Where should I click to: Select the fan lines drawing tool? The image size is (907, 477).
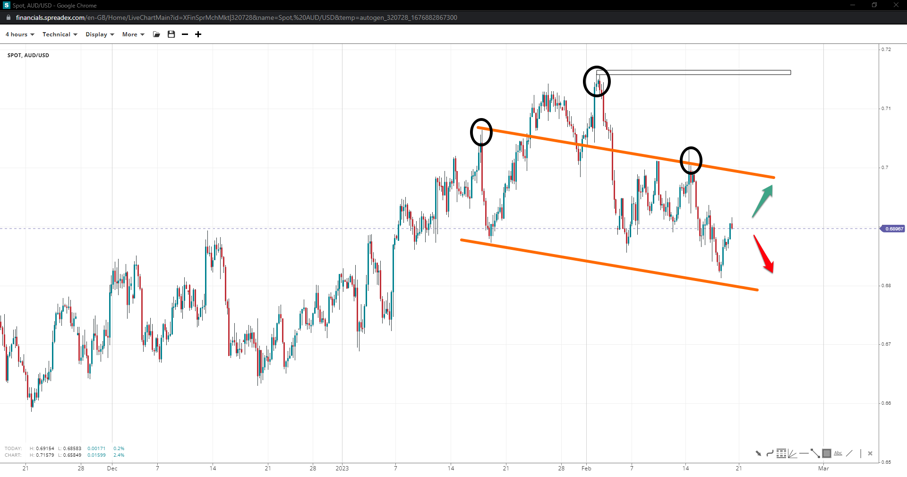coord(792,454)
